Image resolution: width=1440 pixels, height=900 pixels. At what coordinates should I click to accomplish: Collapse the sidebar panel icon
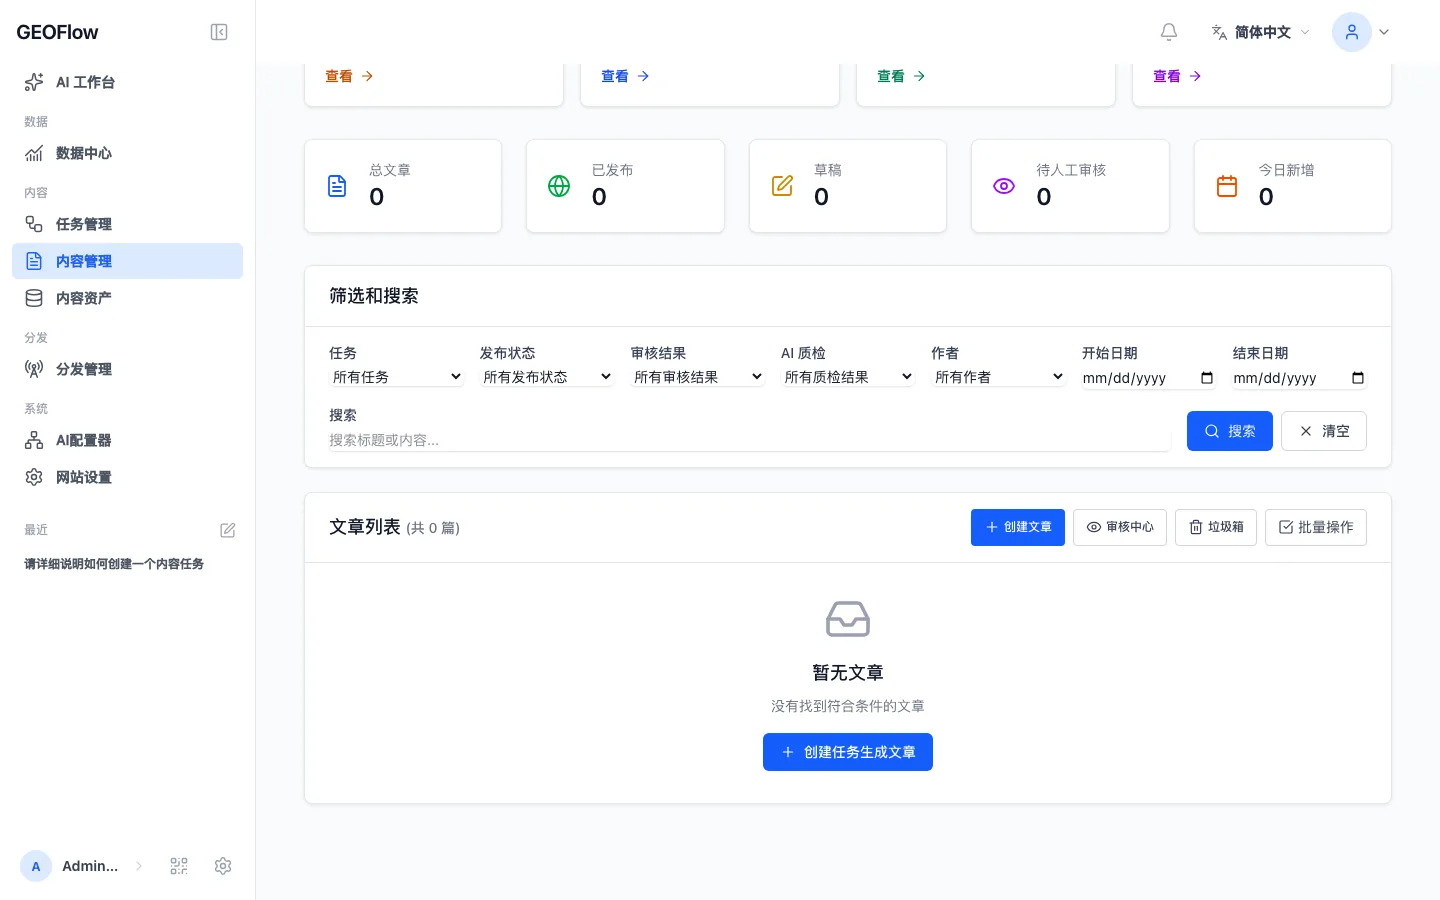219,32
